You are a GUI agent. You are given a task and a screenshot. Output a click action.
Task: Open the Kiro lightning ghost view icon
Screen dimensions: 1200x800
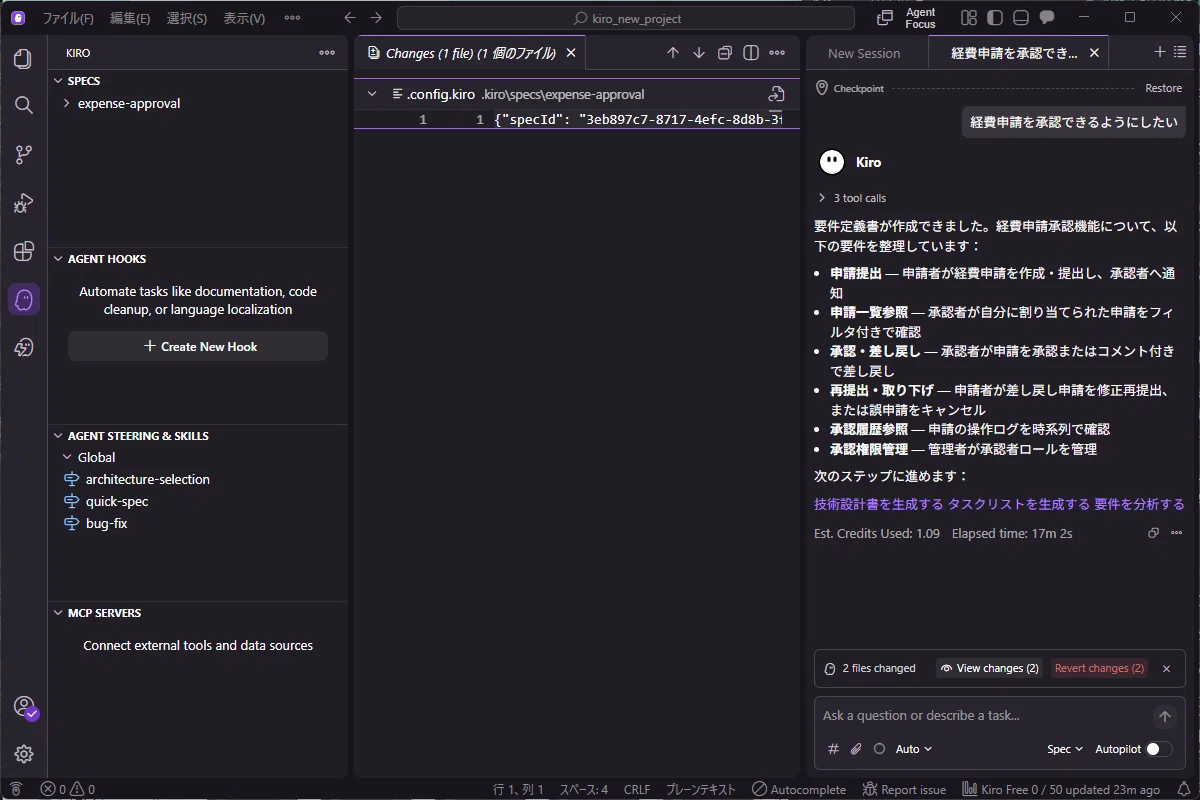[24, 347]
